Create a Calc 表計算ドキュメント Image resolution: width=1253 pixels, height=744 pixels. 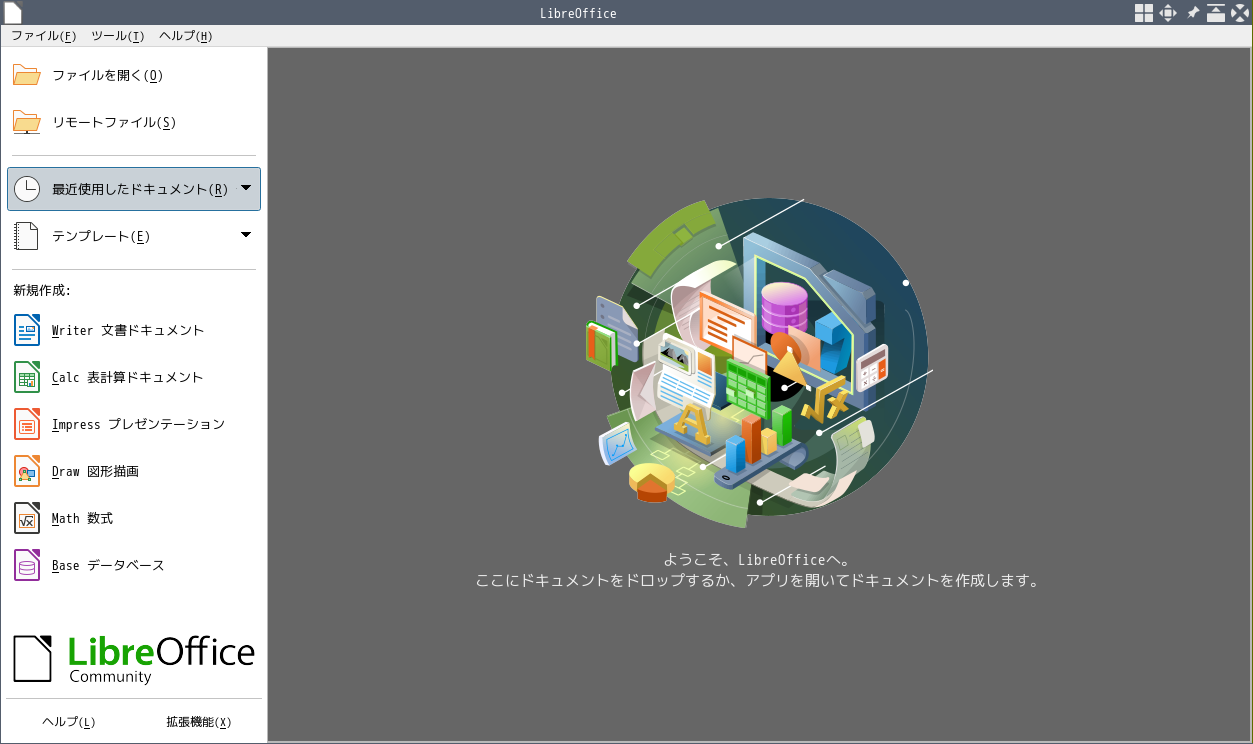click(134, 377)
